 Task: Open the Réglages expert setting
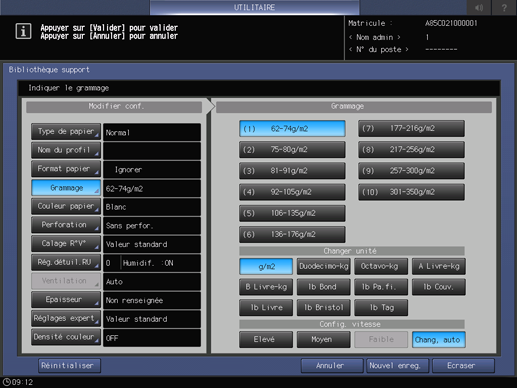pos(66,318)
